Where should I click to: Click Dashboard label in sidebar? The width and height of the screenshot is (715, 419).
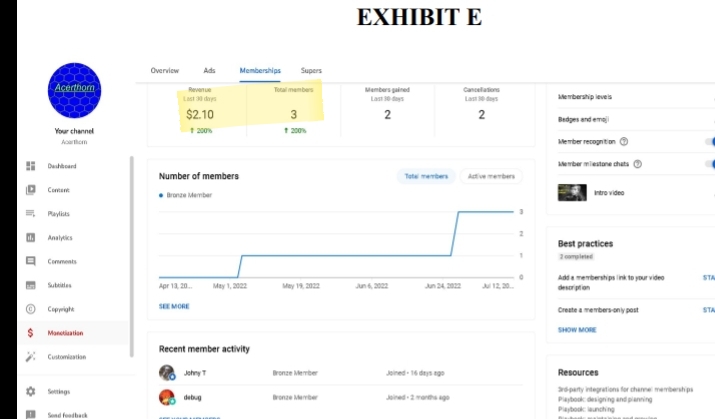point(62,166)
